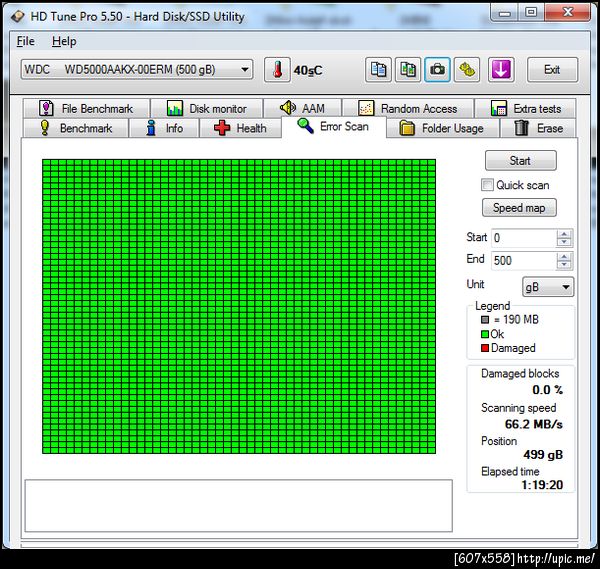Click the Start position input field
Image resolution: width=600 pixels, height=569 pixels.
[x=523, y=238]
